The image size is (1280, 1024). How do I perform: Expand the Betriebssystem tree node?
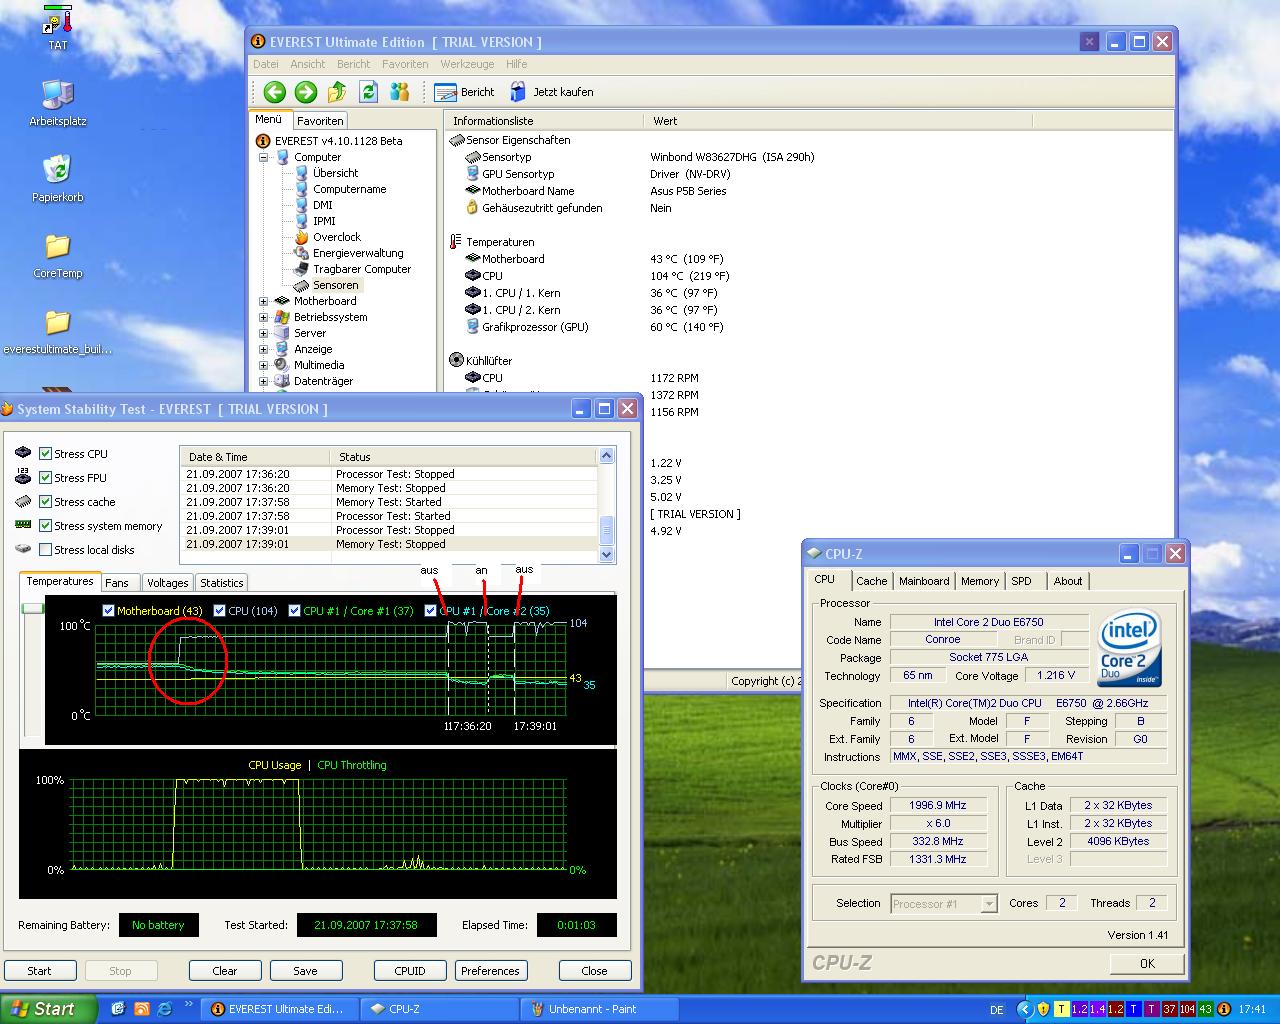tap(264, 317)
